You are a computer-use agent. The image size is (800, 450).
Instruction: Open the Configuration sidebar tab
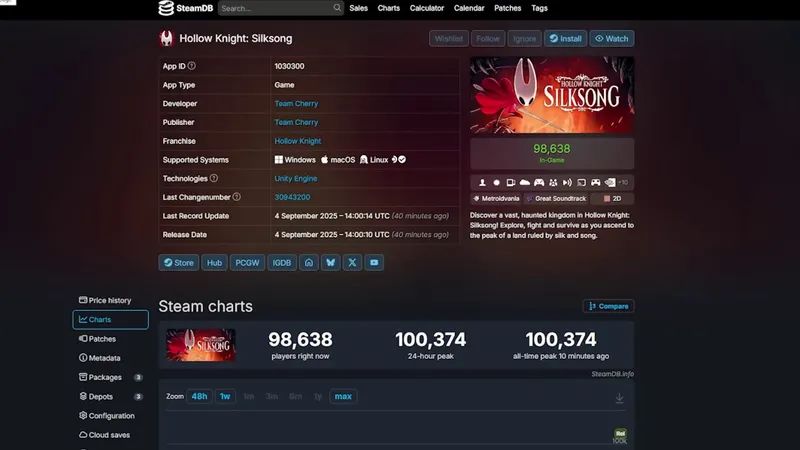tap(110, 416)
